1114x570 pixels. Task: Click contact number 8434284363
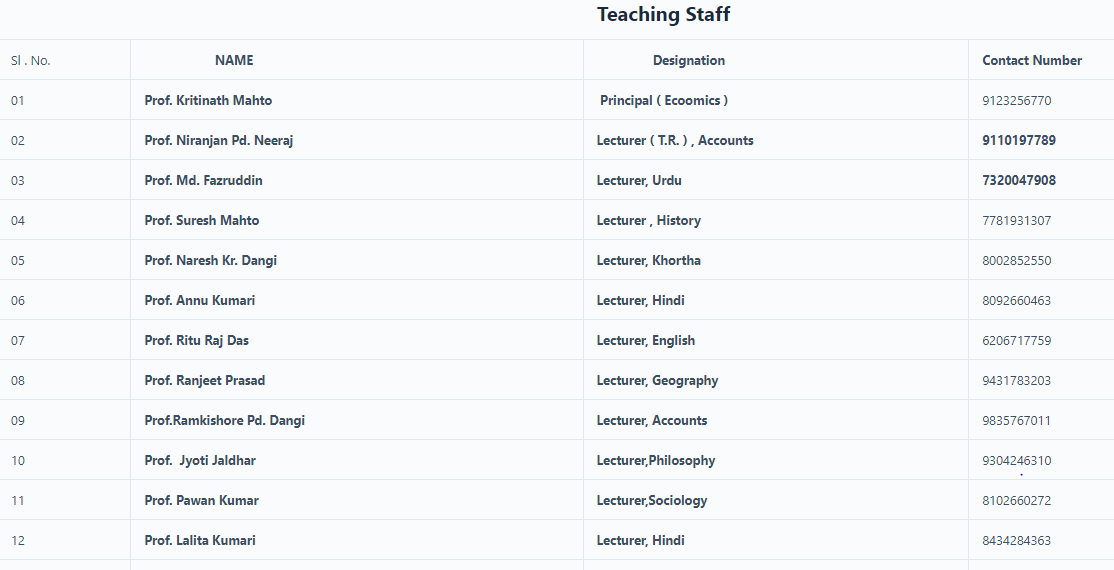point(1017,540)
